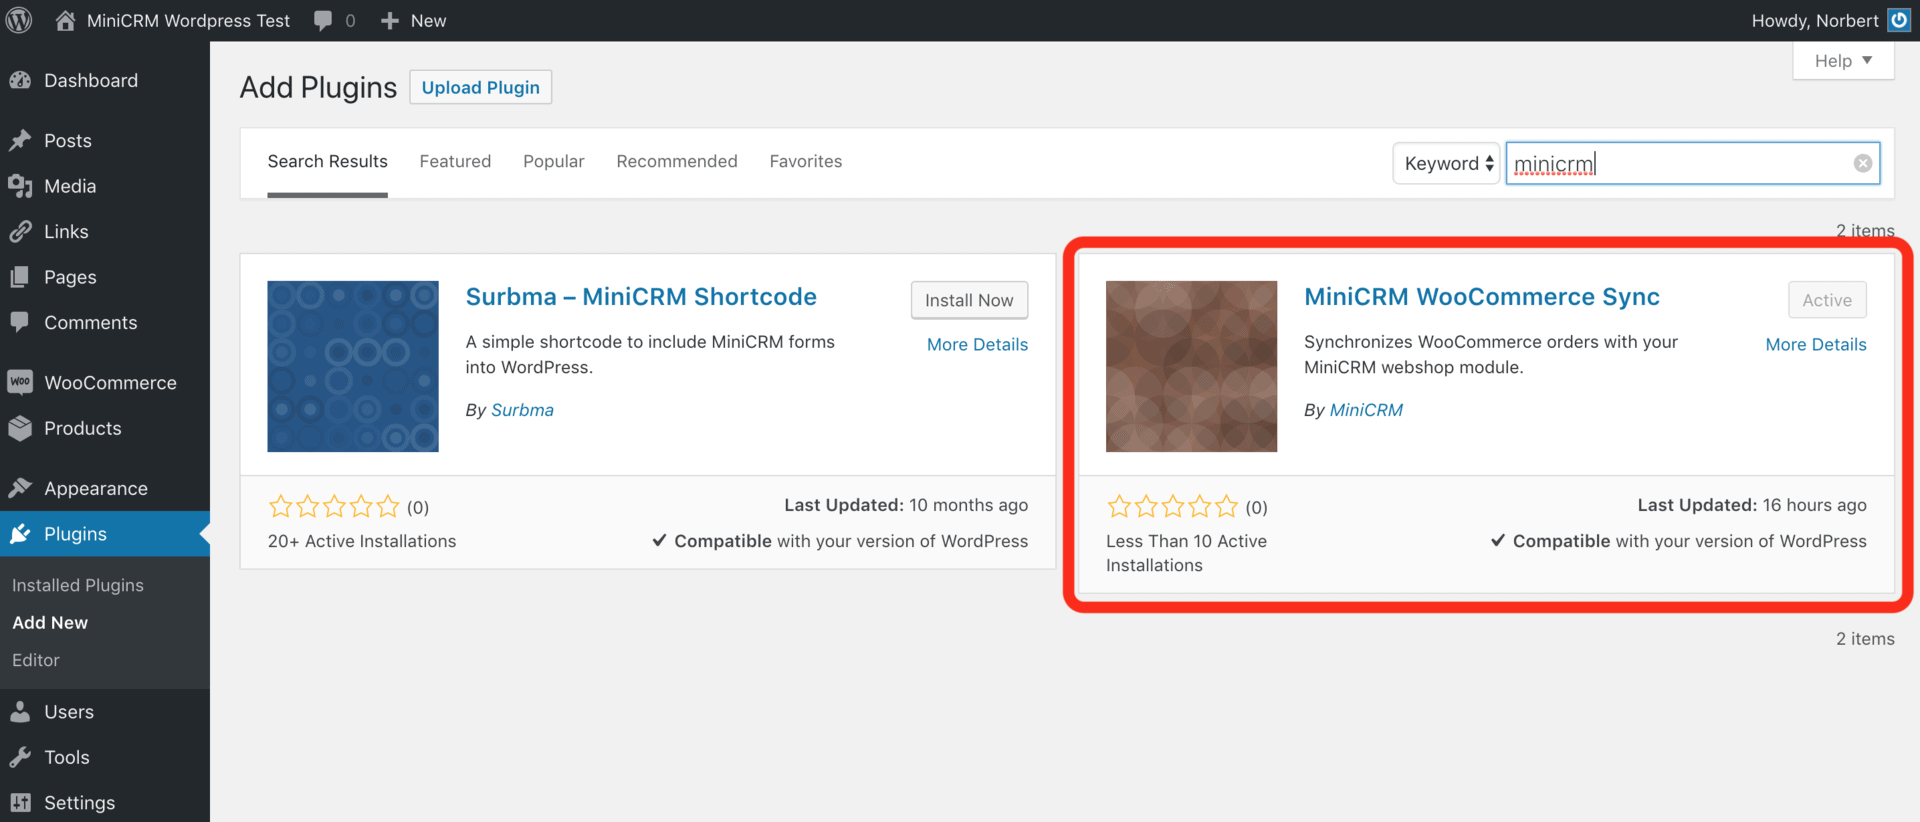Select Add New in Plugins submenu
Image resolution: width=1920 pixels, height=822 pixels.
pos(50,622)
